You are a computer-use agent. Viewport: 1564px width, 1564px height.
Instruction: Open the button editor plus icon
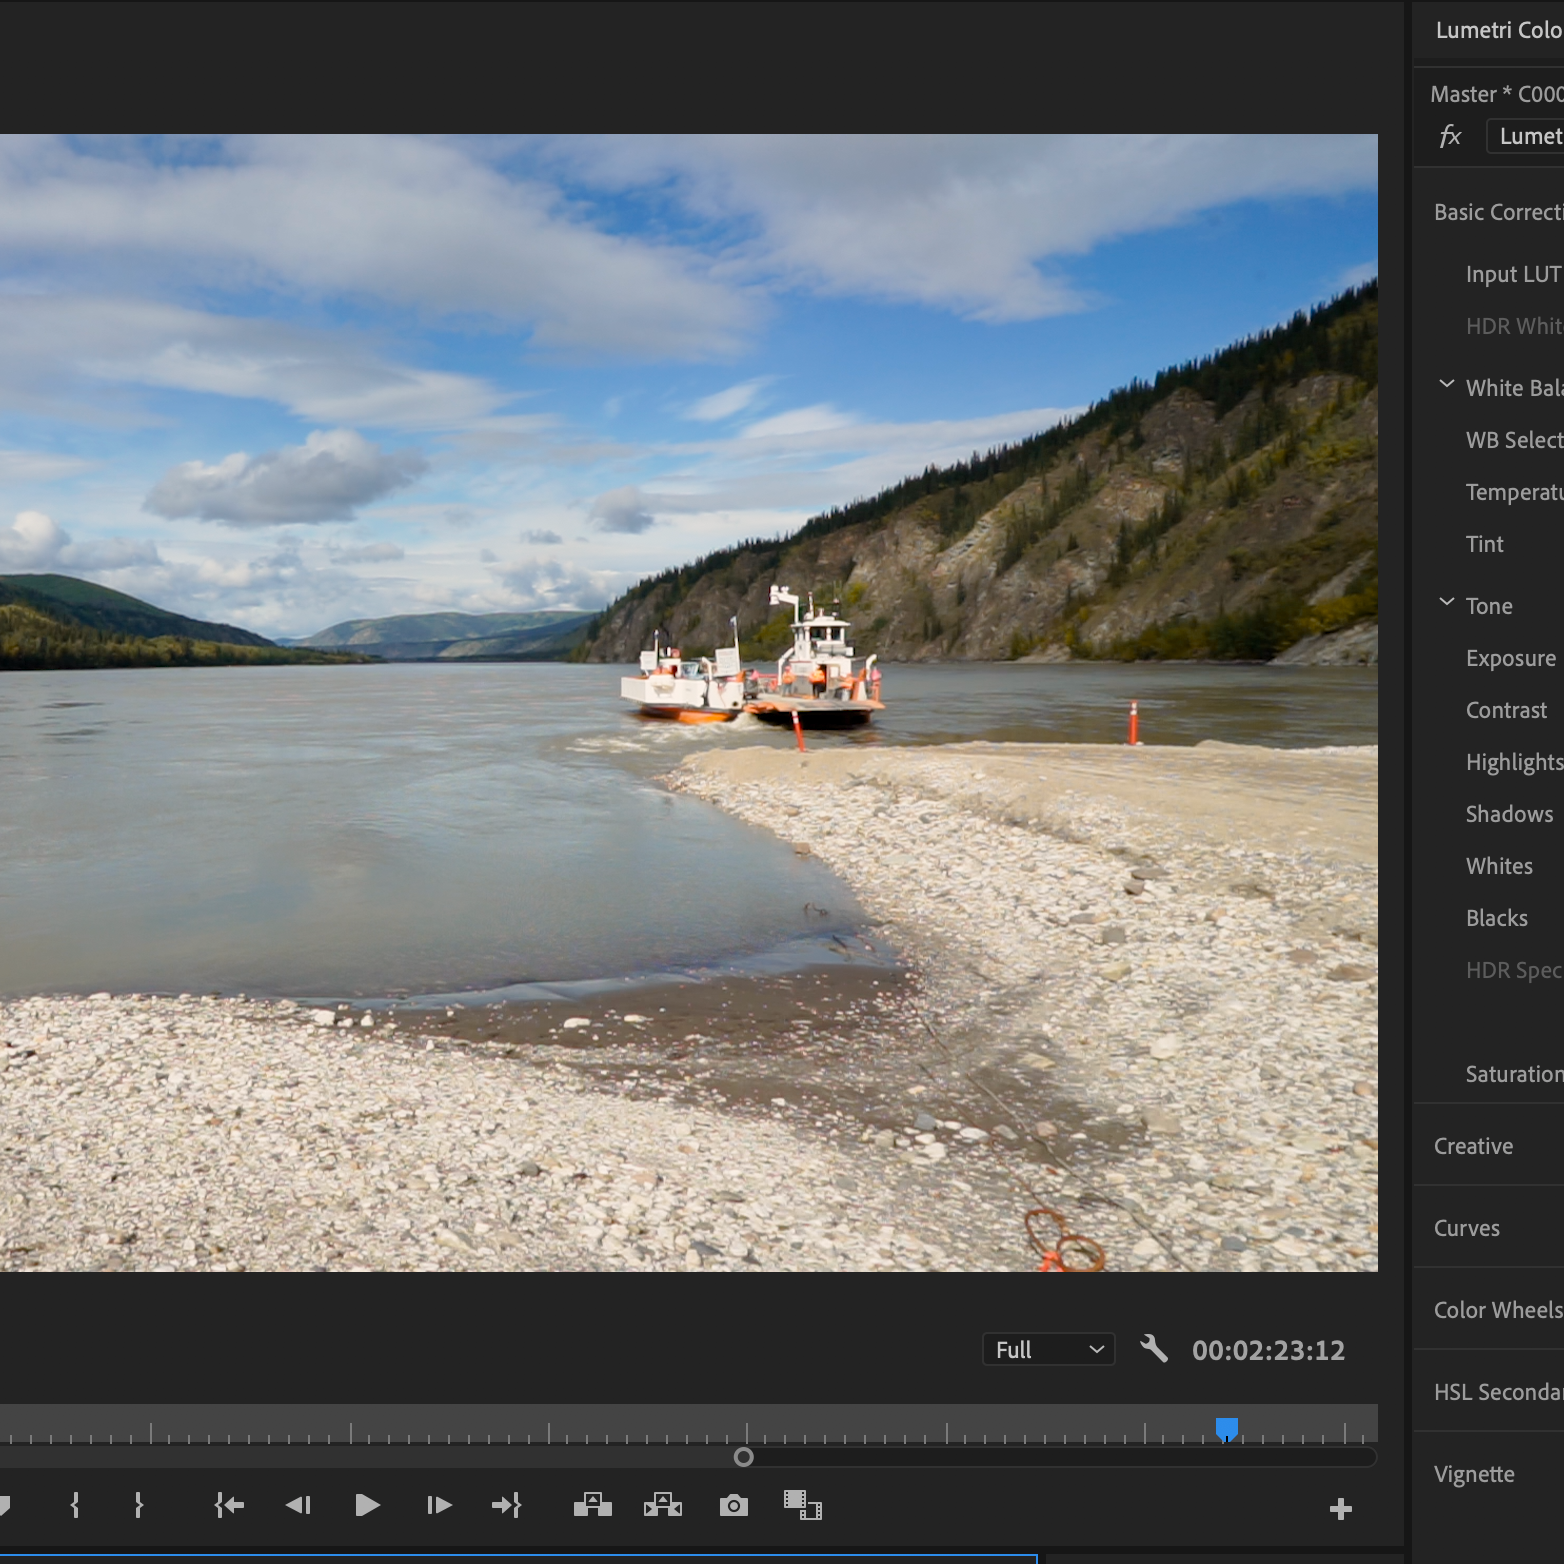[1341, 1508]
